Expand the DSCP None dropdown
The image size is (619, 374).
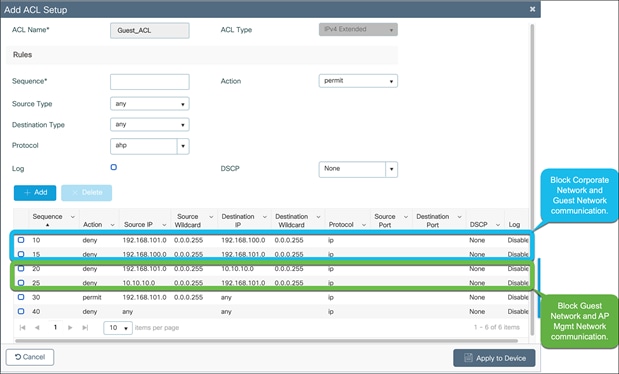point(358,169)
